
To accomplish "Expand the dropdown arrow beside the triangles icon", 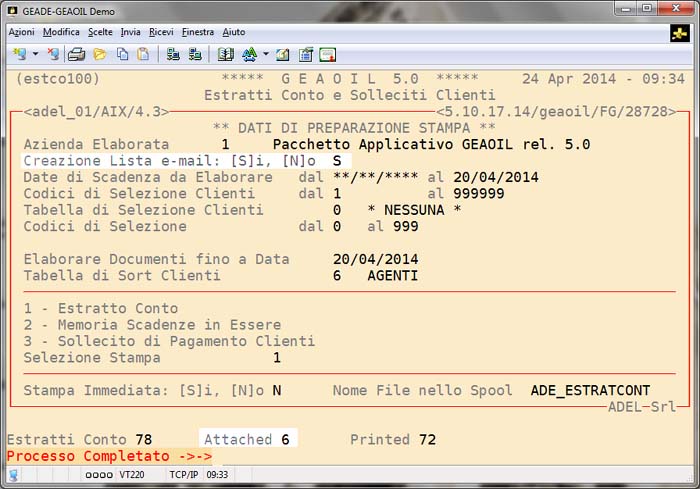I will (265, 54).
